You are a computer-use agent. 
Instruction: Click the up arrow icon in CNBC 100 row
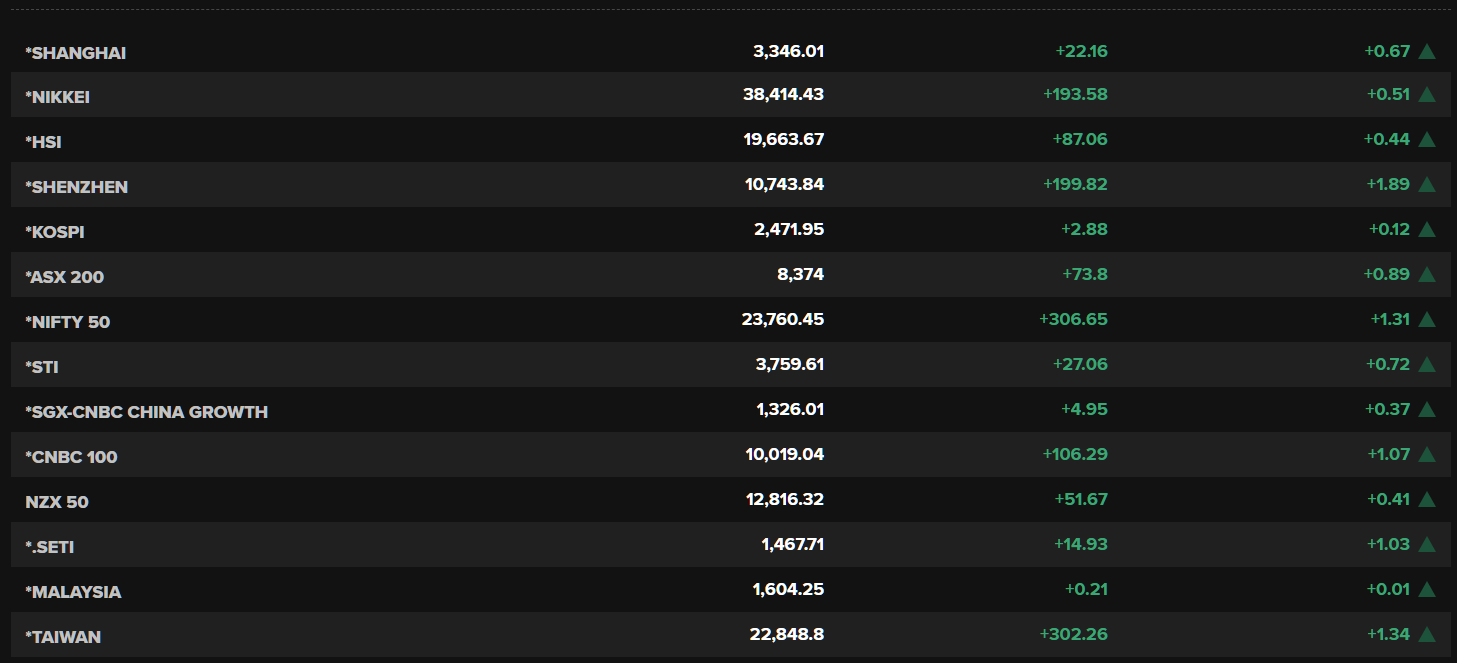pos(1427,454)
